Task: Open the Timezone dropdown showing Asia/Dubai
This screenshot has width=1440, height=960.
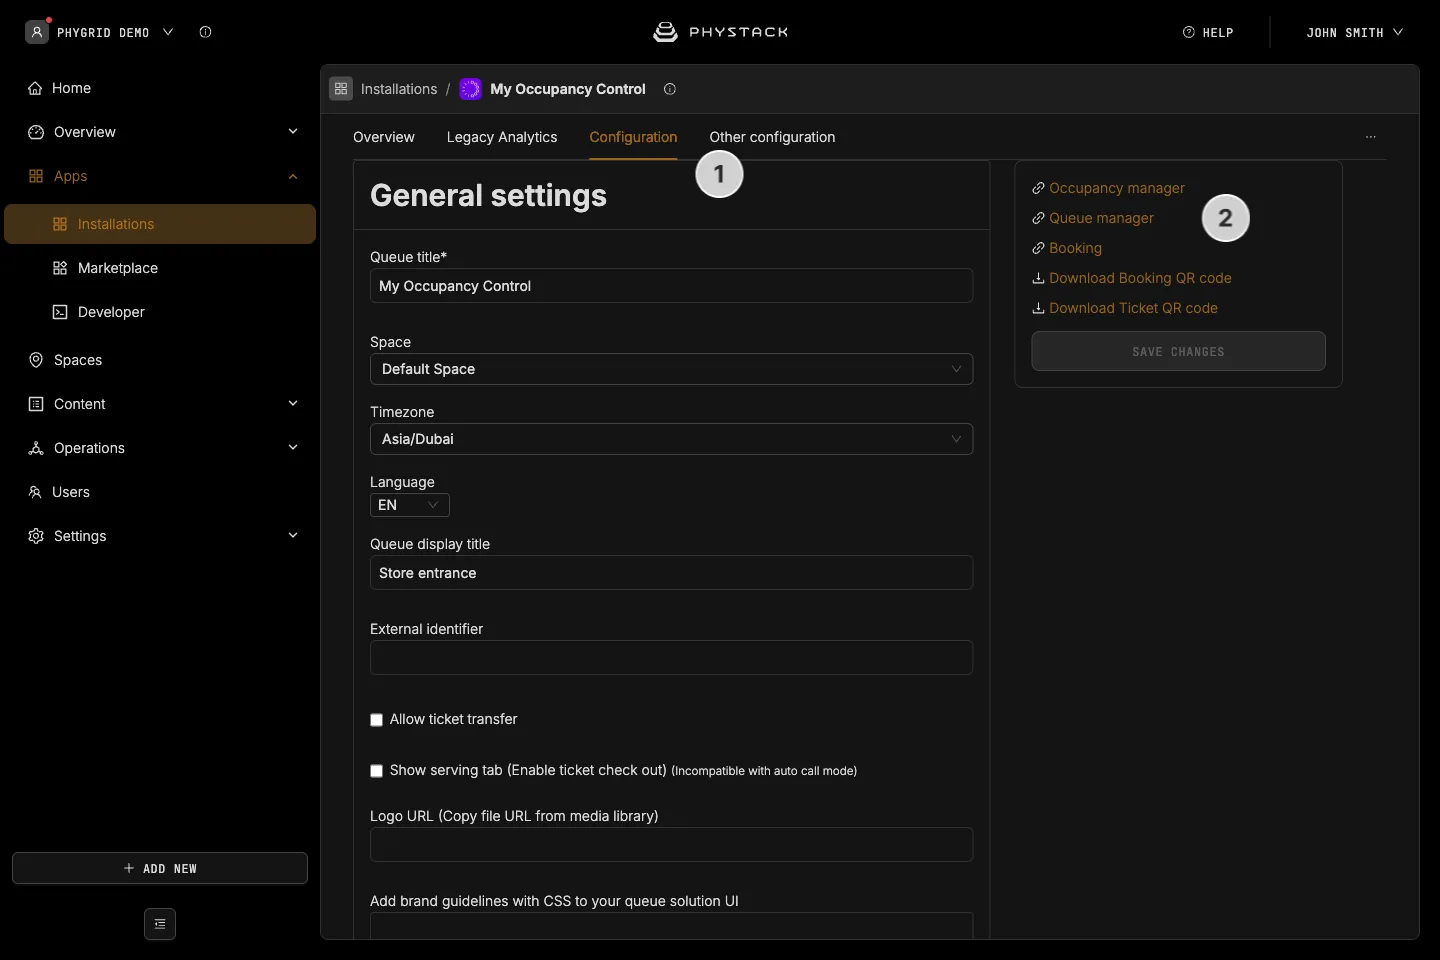Action: coord(671,439)
